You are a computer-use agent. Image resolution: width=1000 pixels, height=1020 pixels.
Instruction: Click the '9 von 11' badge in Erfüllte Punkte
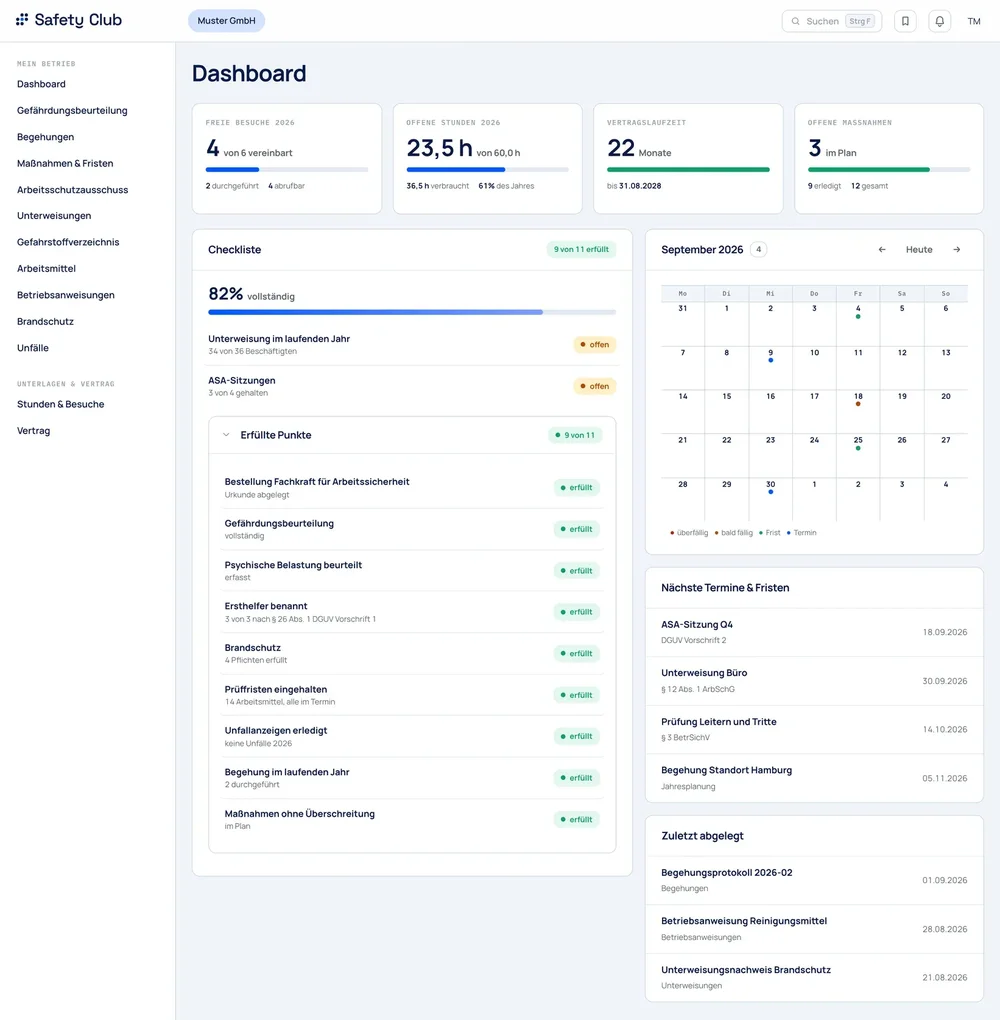click(575, 435)
